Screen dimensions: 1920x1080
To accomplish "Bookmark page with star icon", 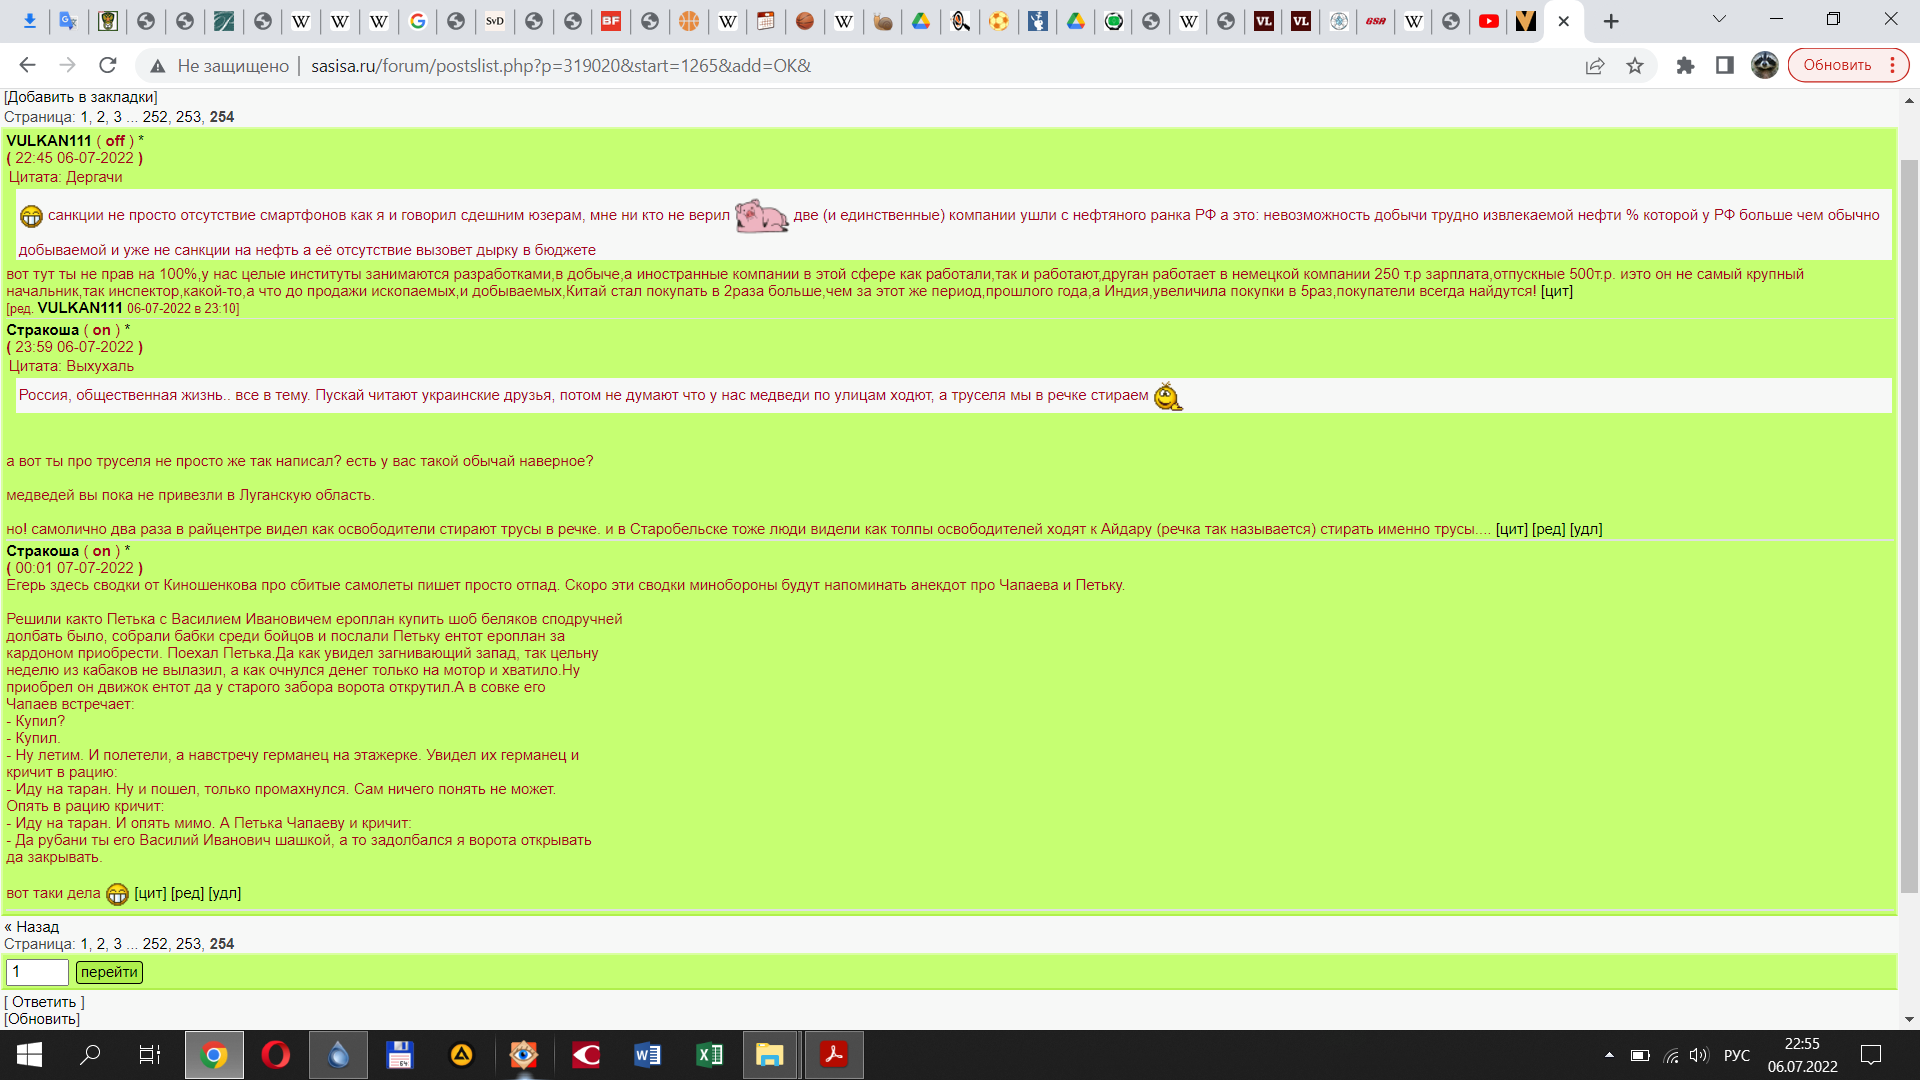I will click(1635, 65).
